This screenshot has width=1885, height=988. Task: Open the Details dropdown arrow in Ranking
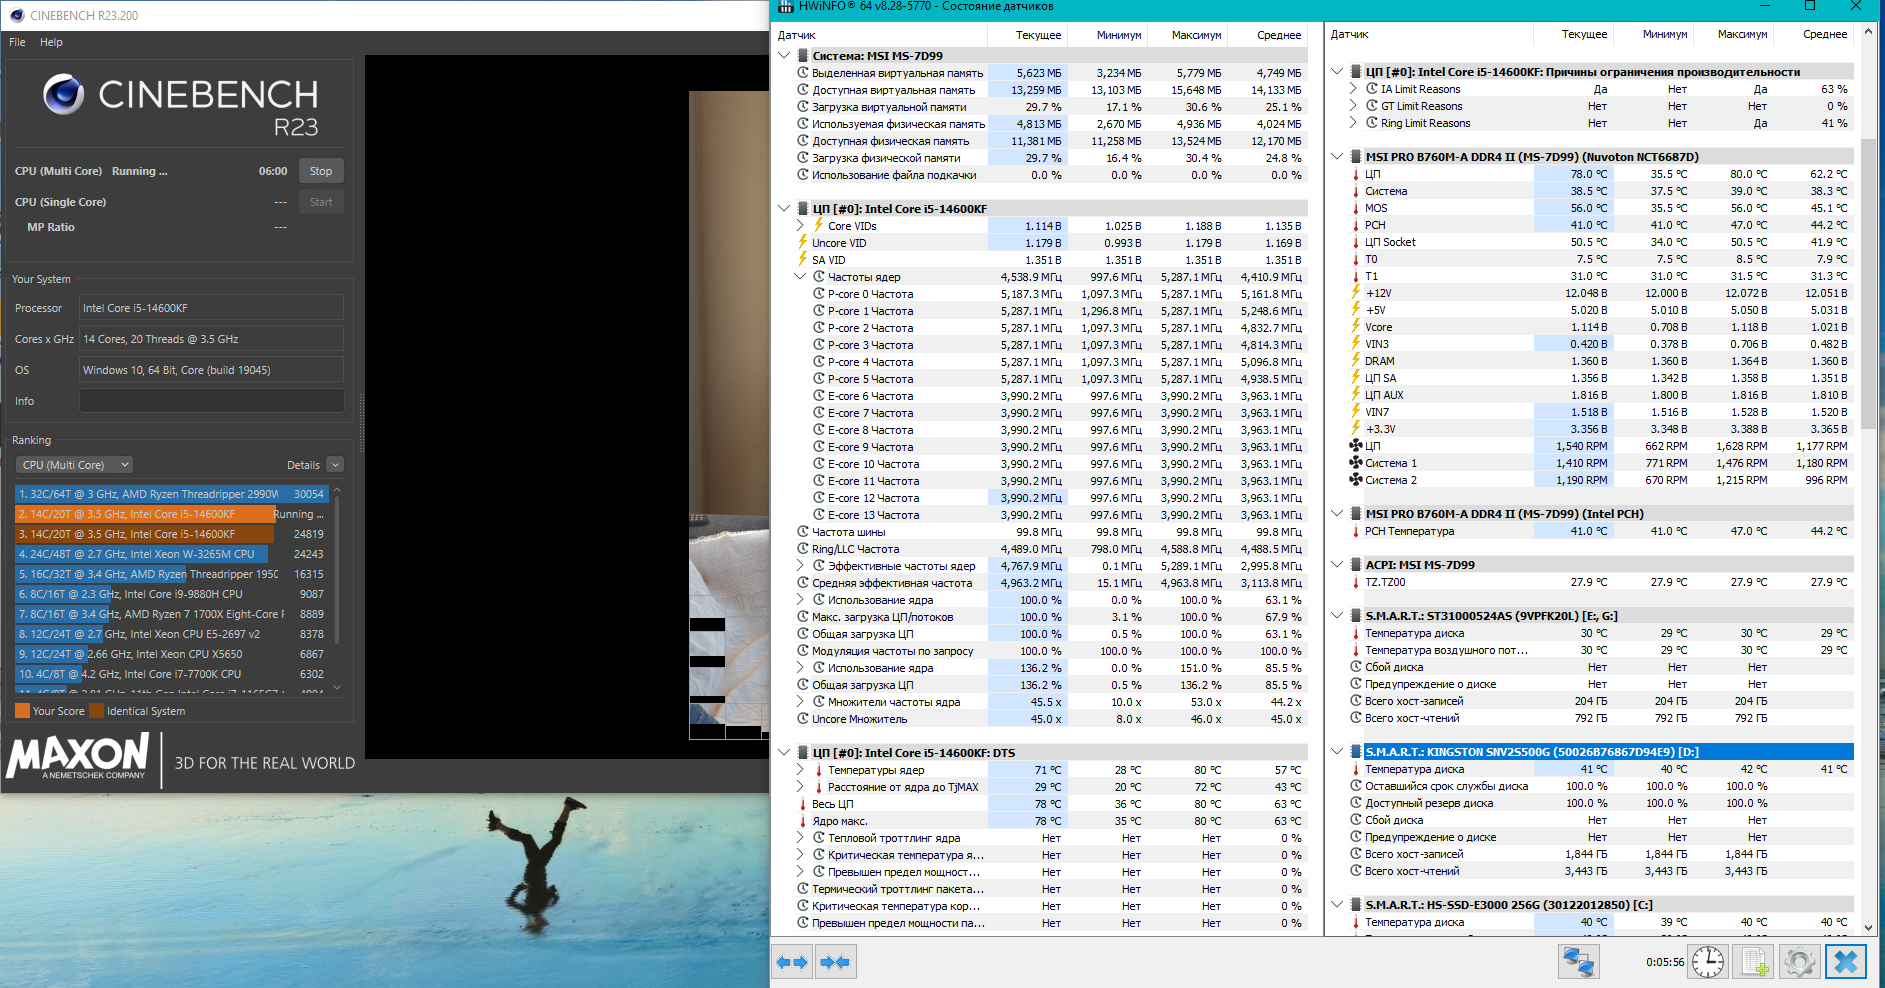click(x=335, y=465)
